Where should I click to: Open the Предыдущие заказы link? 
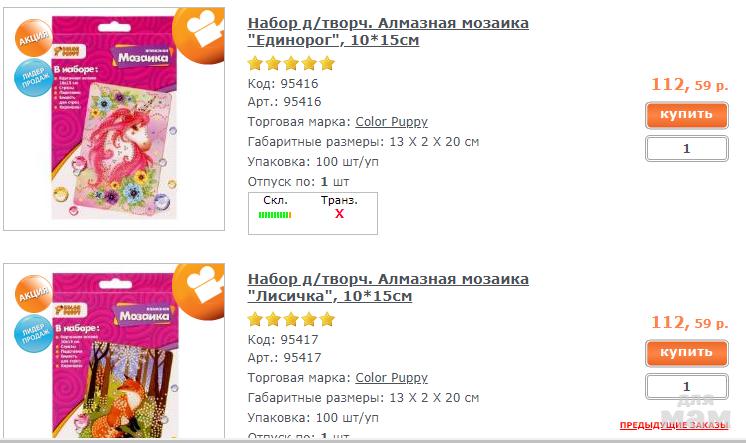coord(674,425)
